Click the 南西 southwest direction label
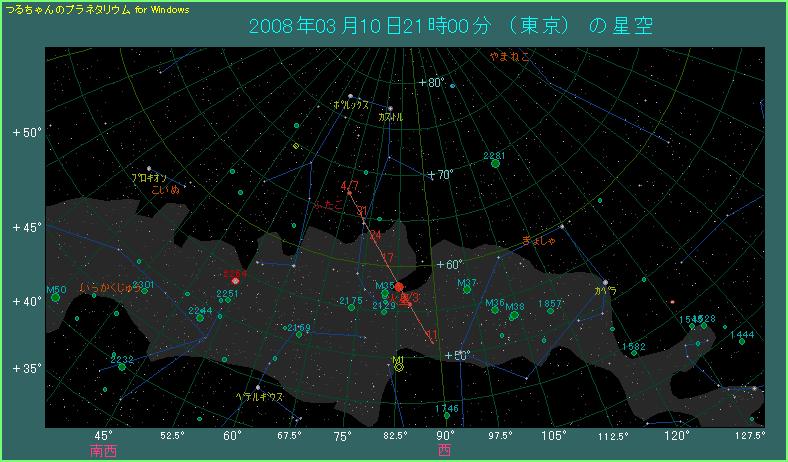The width and height of the screenshot is (788, 462). (103, 450)
